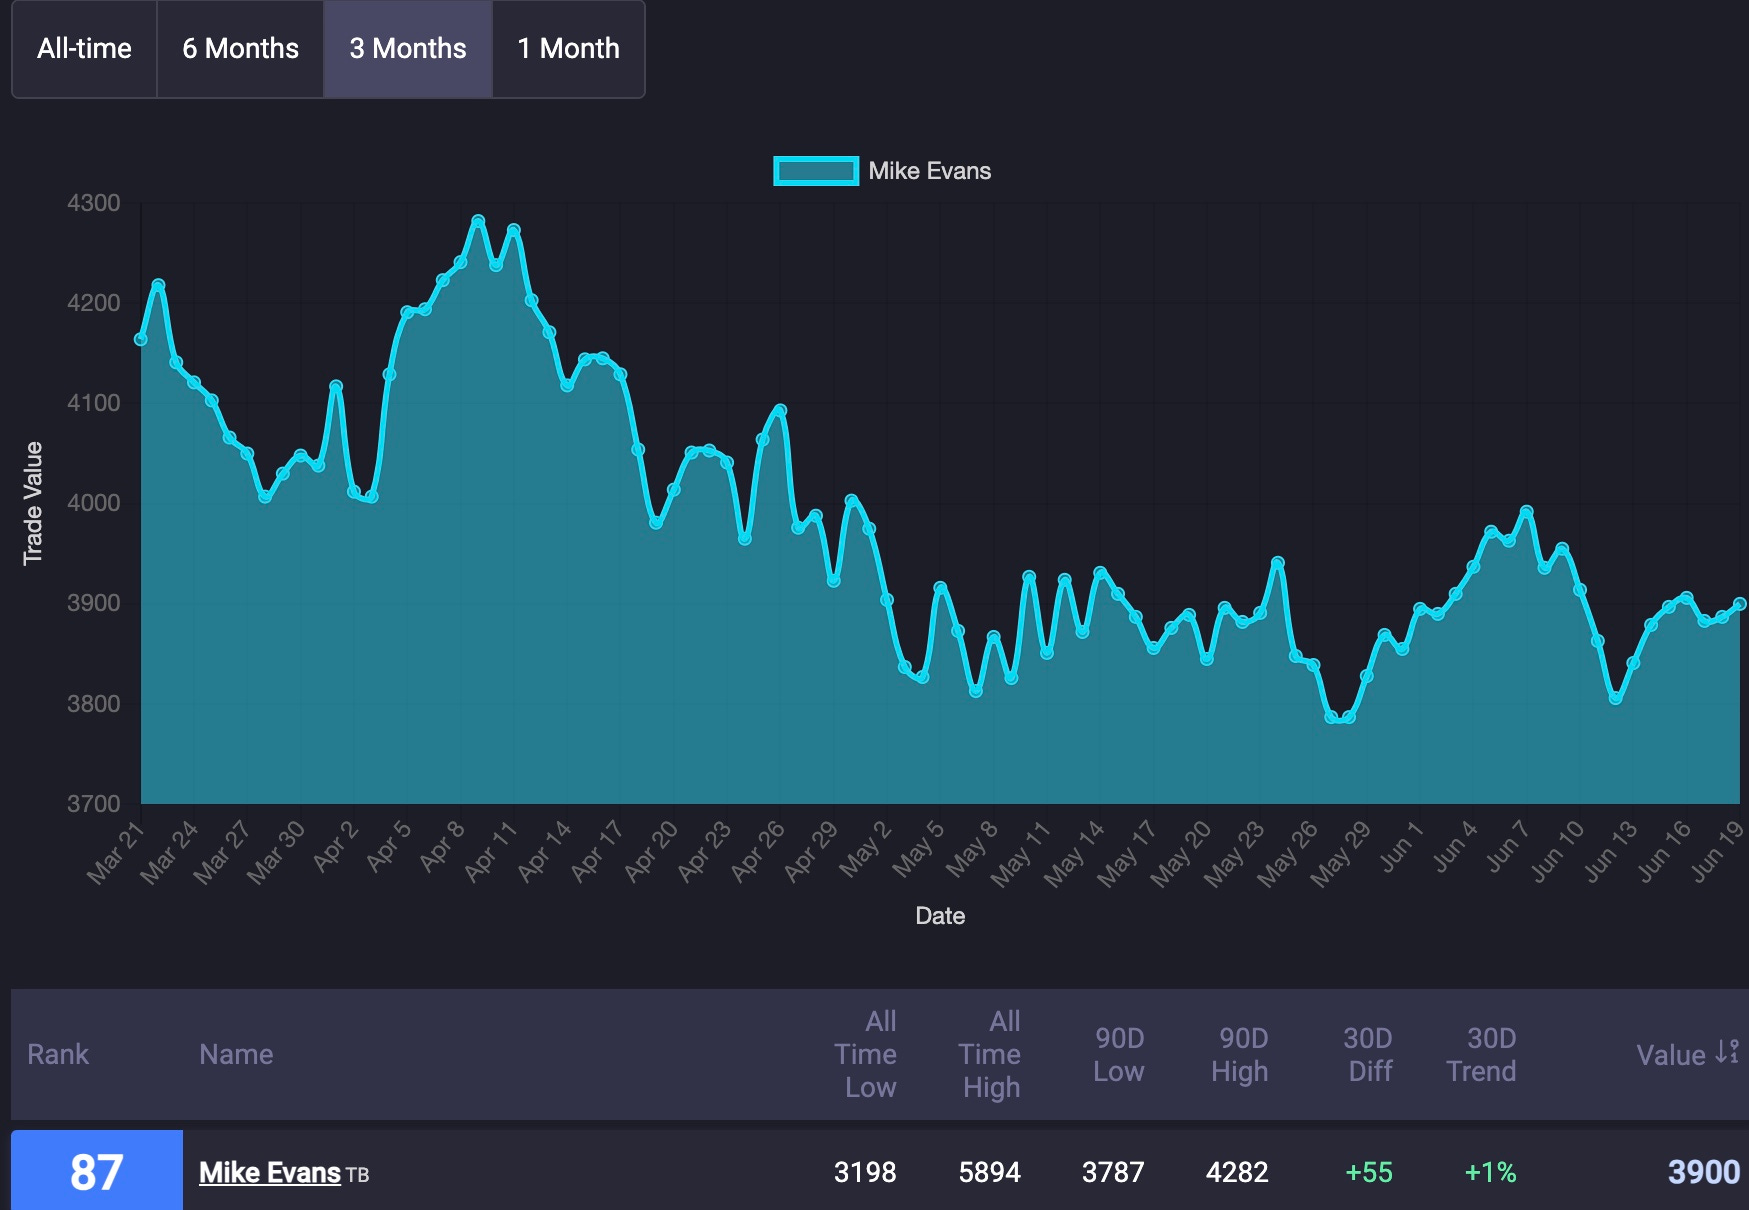Select the 3 Months range tab
The image size is (1749, 1210).
point(408,49)
